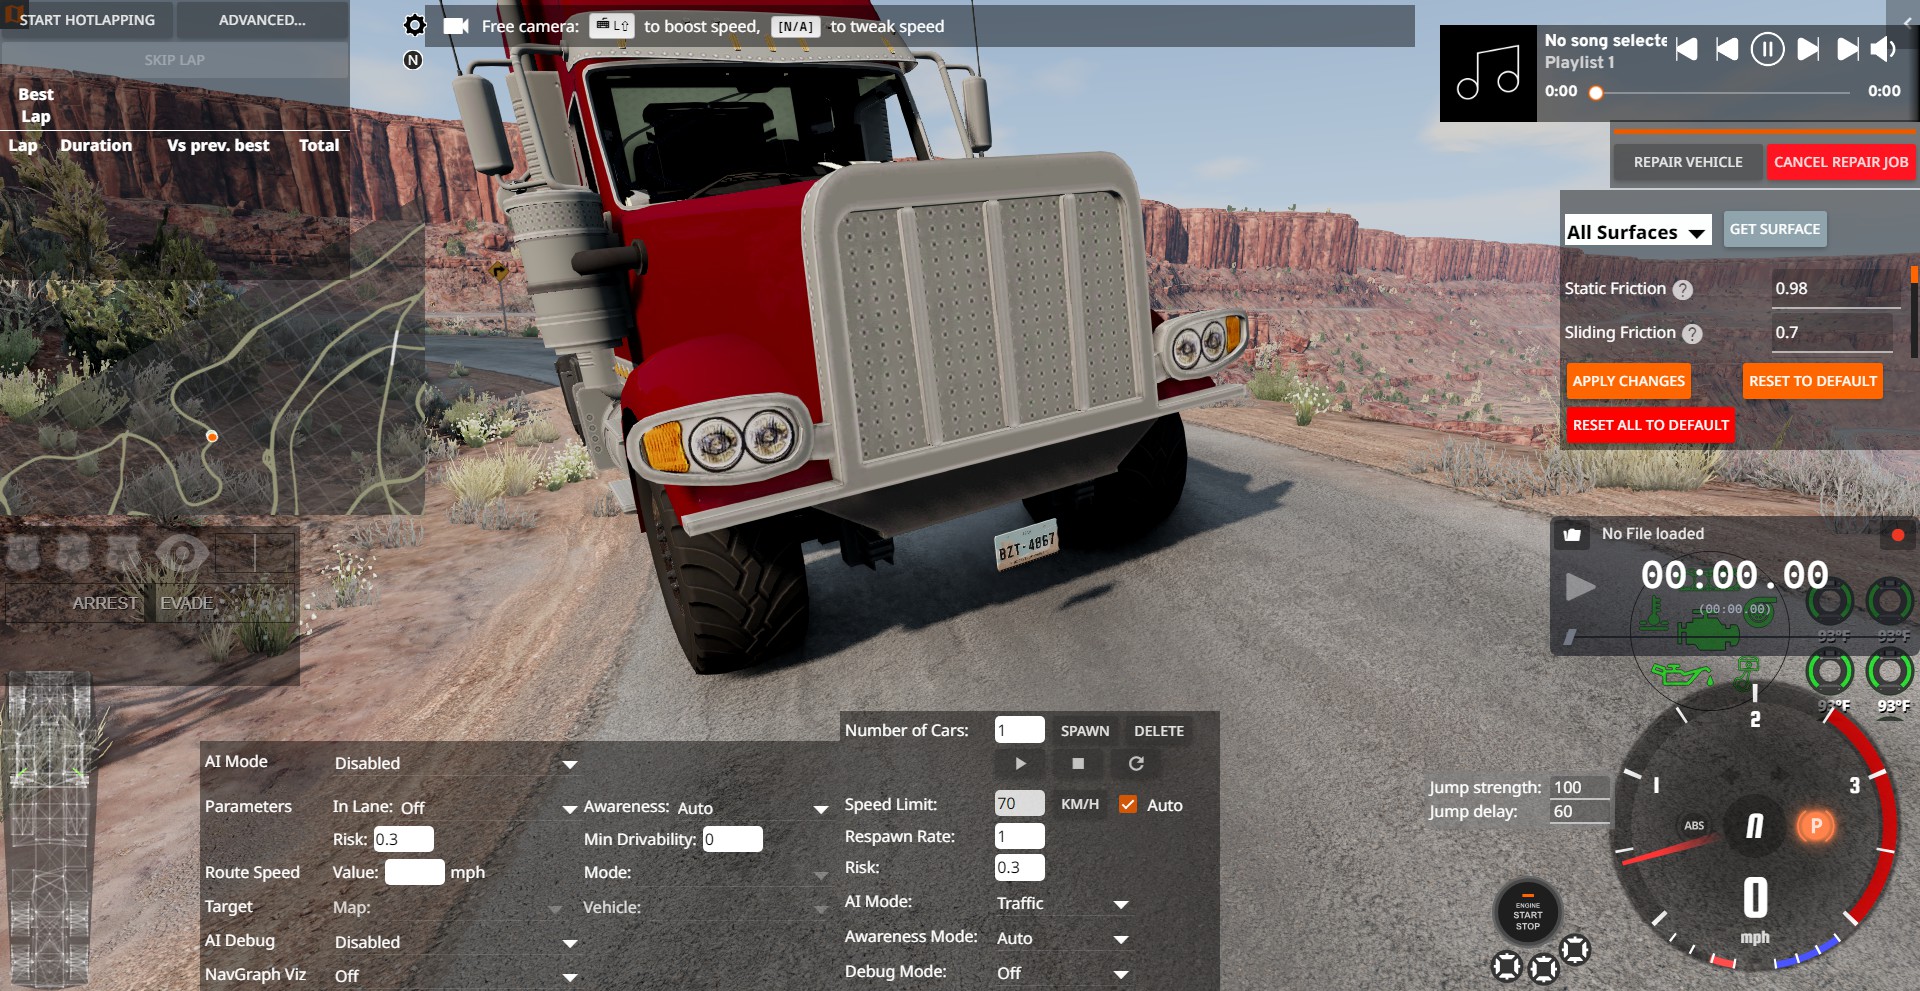Click the Min Drivability input field
Screen dimensions: 1920x991
pos(732,839)
